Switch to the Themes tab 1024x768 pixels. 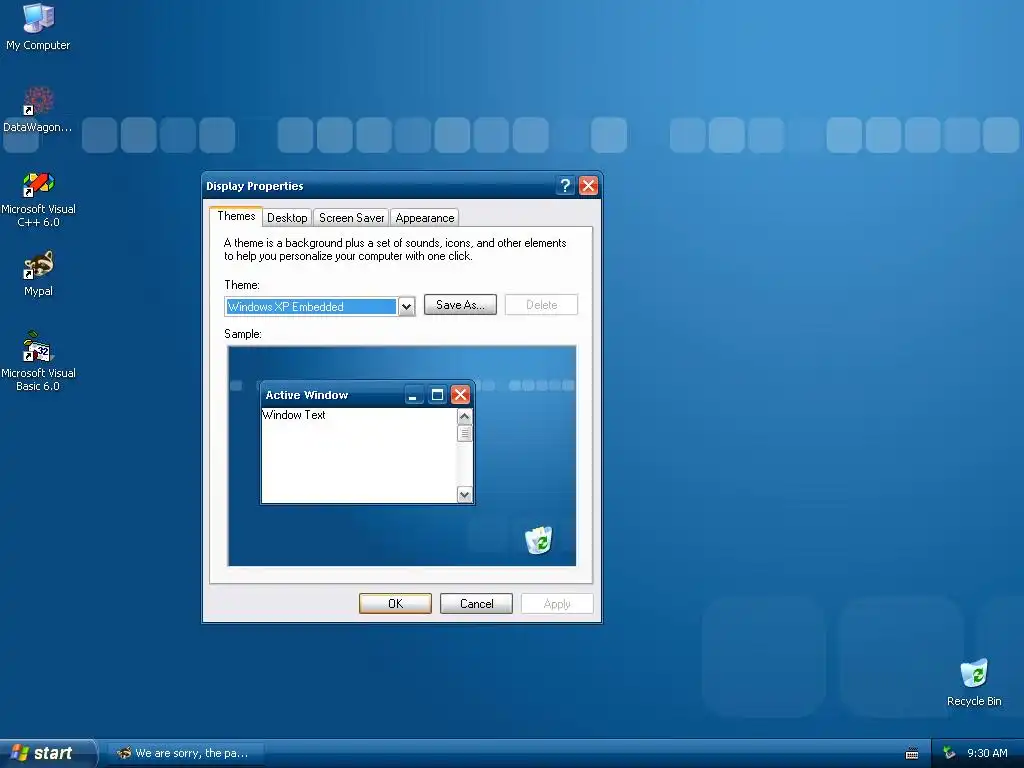pyautogui.click(x=236, y=216)
